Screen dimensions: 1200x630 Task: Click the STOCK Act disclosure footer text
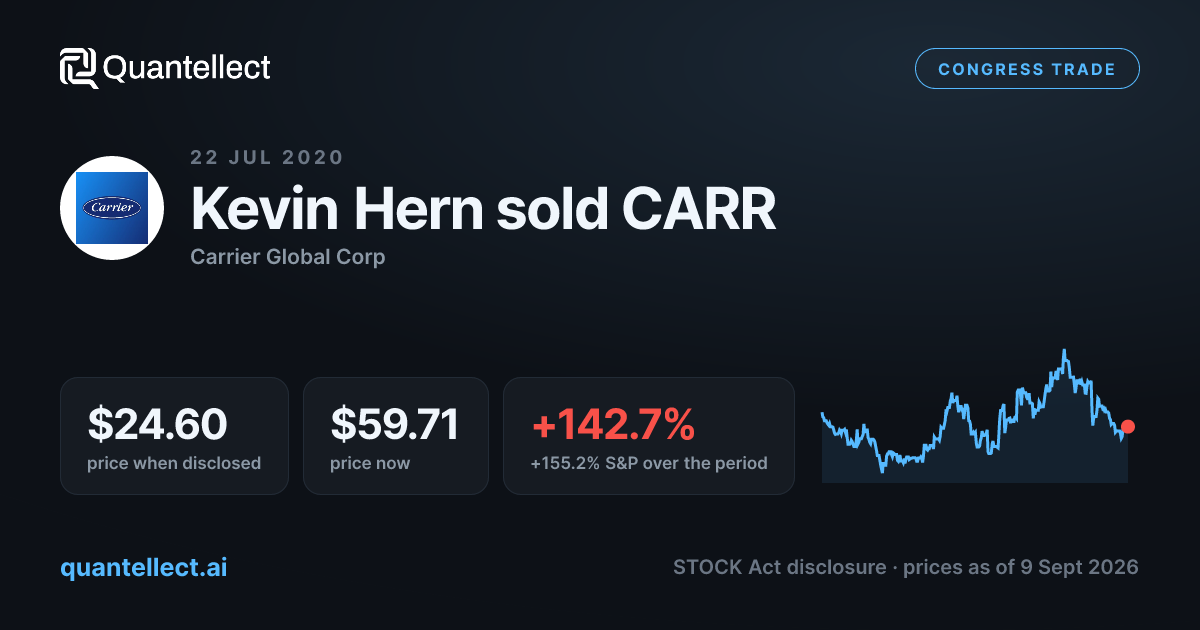click(906, 567)
